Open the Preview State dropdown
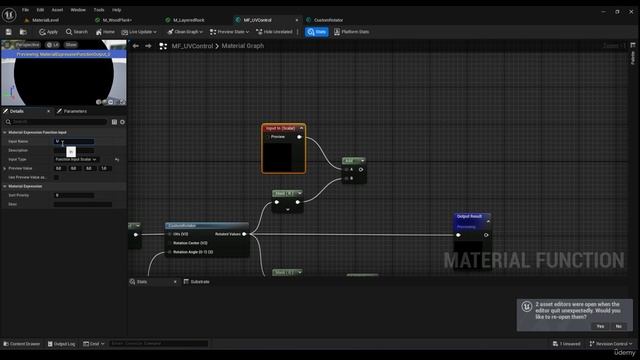 [229, 32]
